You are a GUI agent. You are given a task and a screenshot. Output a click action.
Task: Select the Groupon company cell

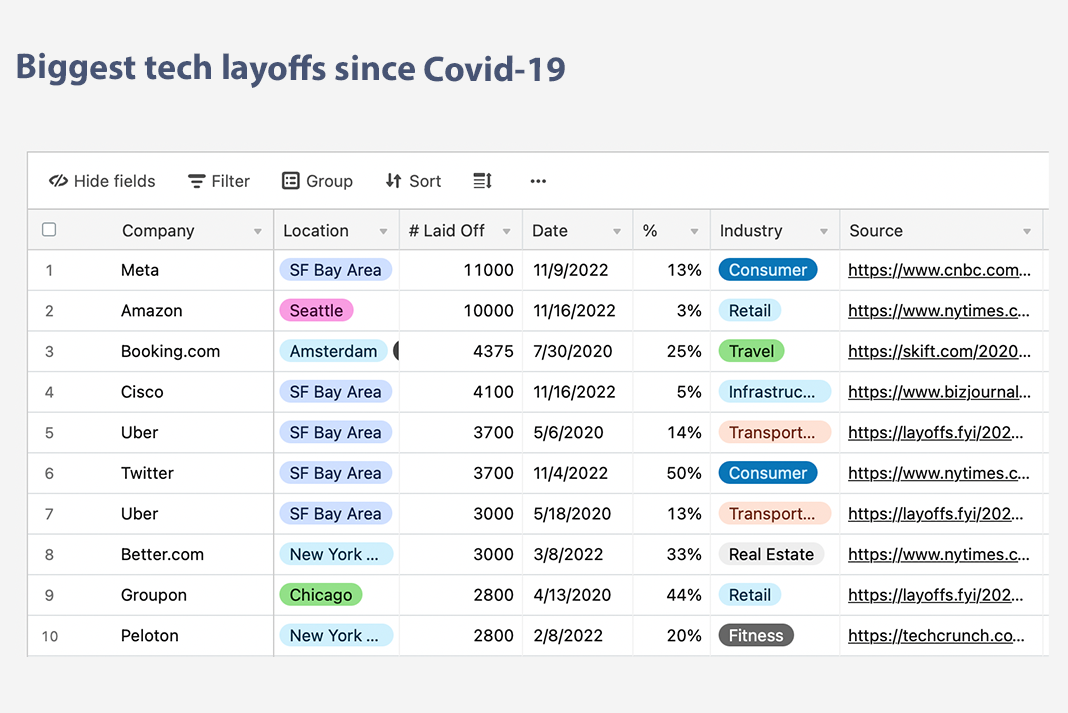153,595
